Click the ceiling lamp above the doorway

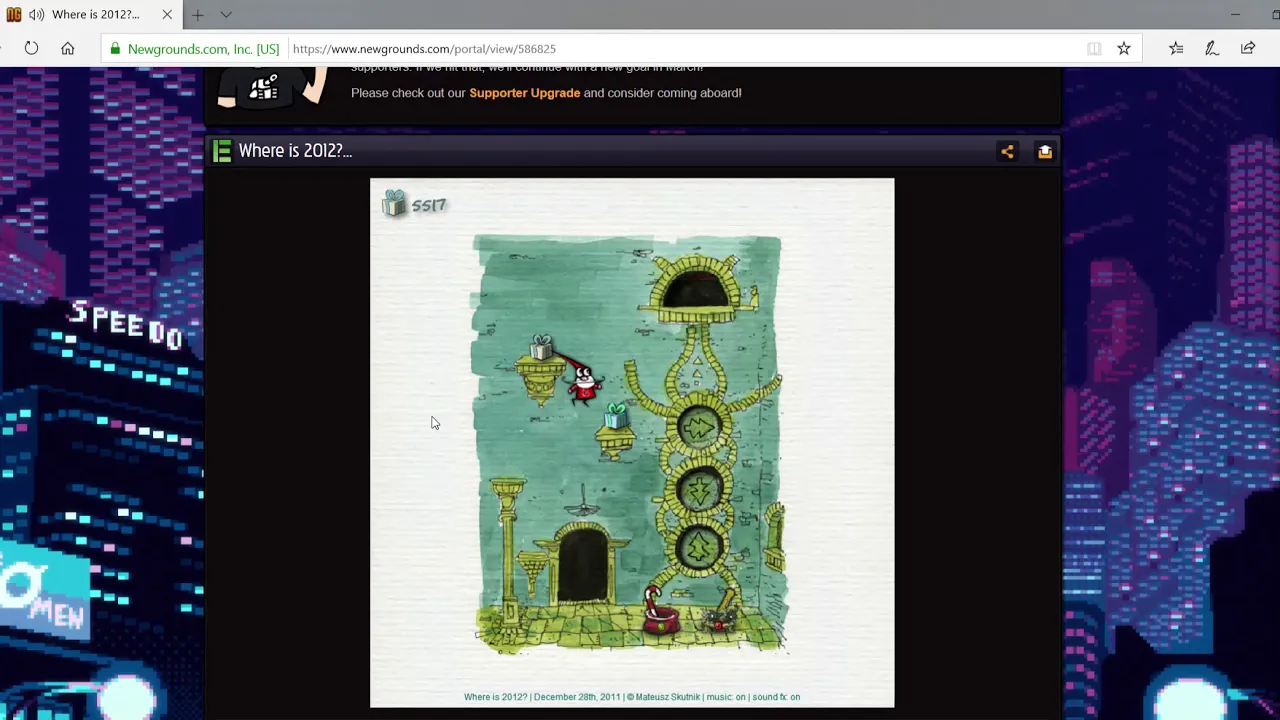(x=583, y=502)
